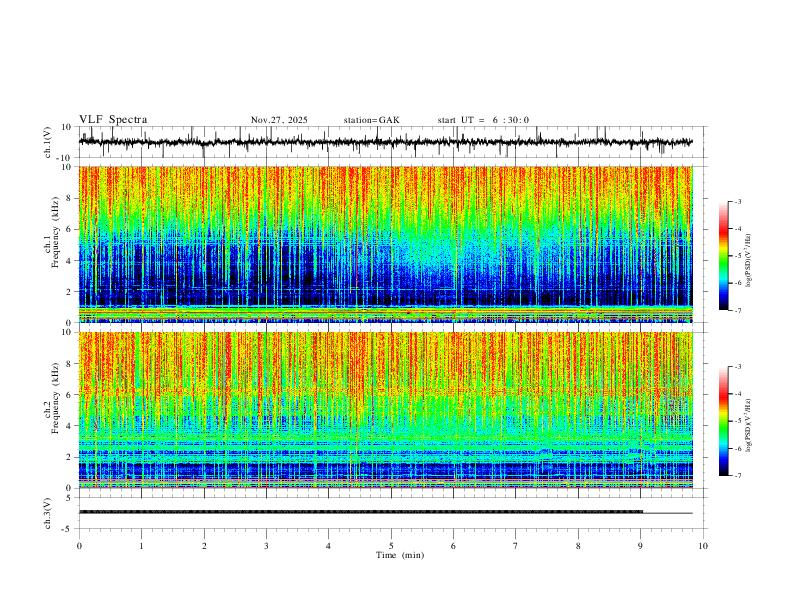Click the time axis tick '0'
Viewport: 792px width, 612px height.
79,546
